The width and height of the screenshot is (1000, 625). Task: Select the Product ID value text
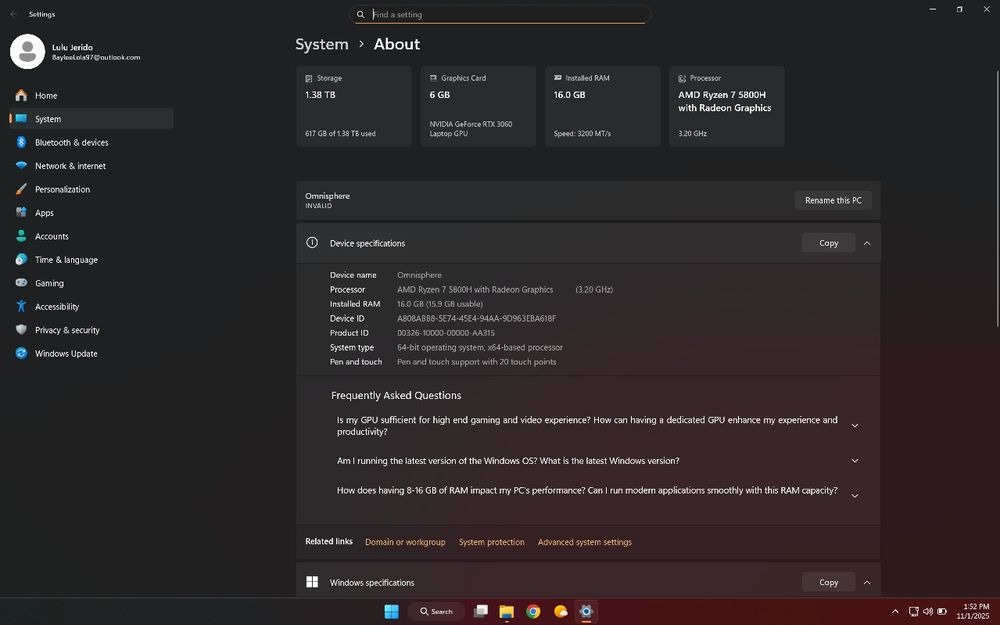coord(446,333)
